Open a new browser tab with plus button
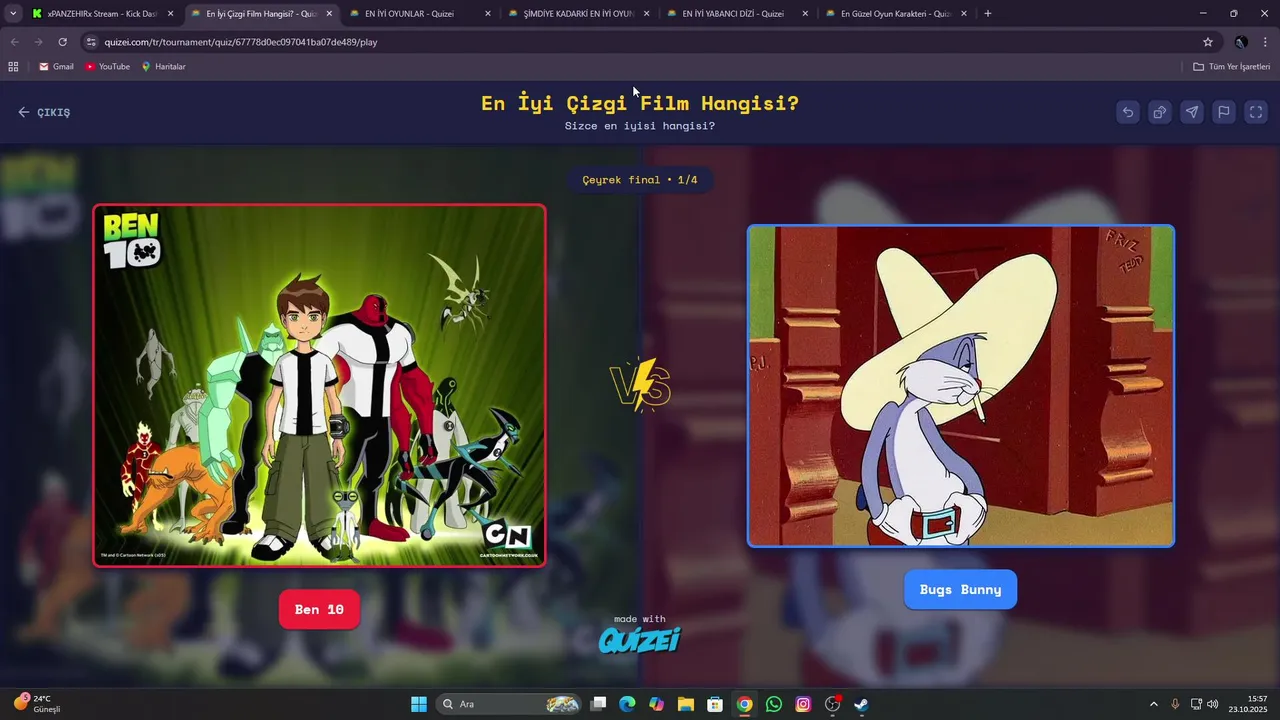Screen dimensions: 1280x720 coord(988,14)
